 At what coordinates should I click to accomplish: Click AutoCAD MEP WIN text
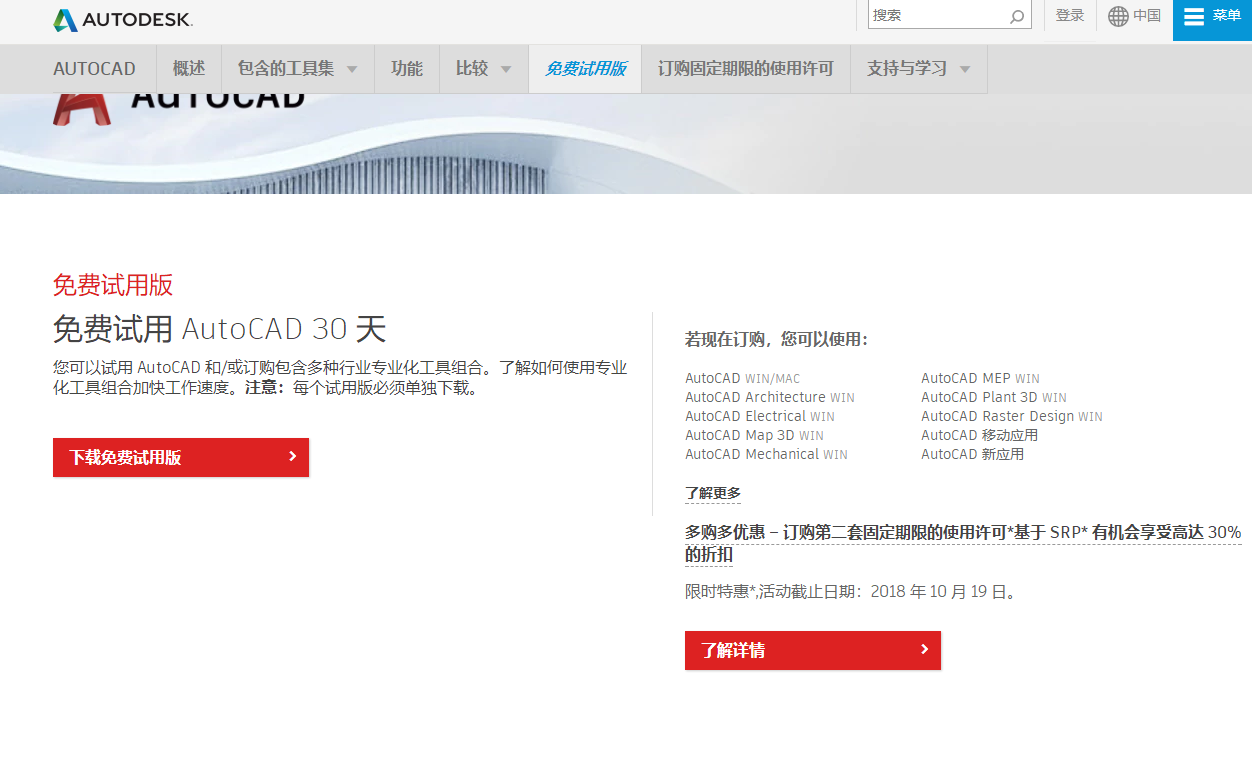click(x=980, y=378)
